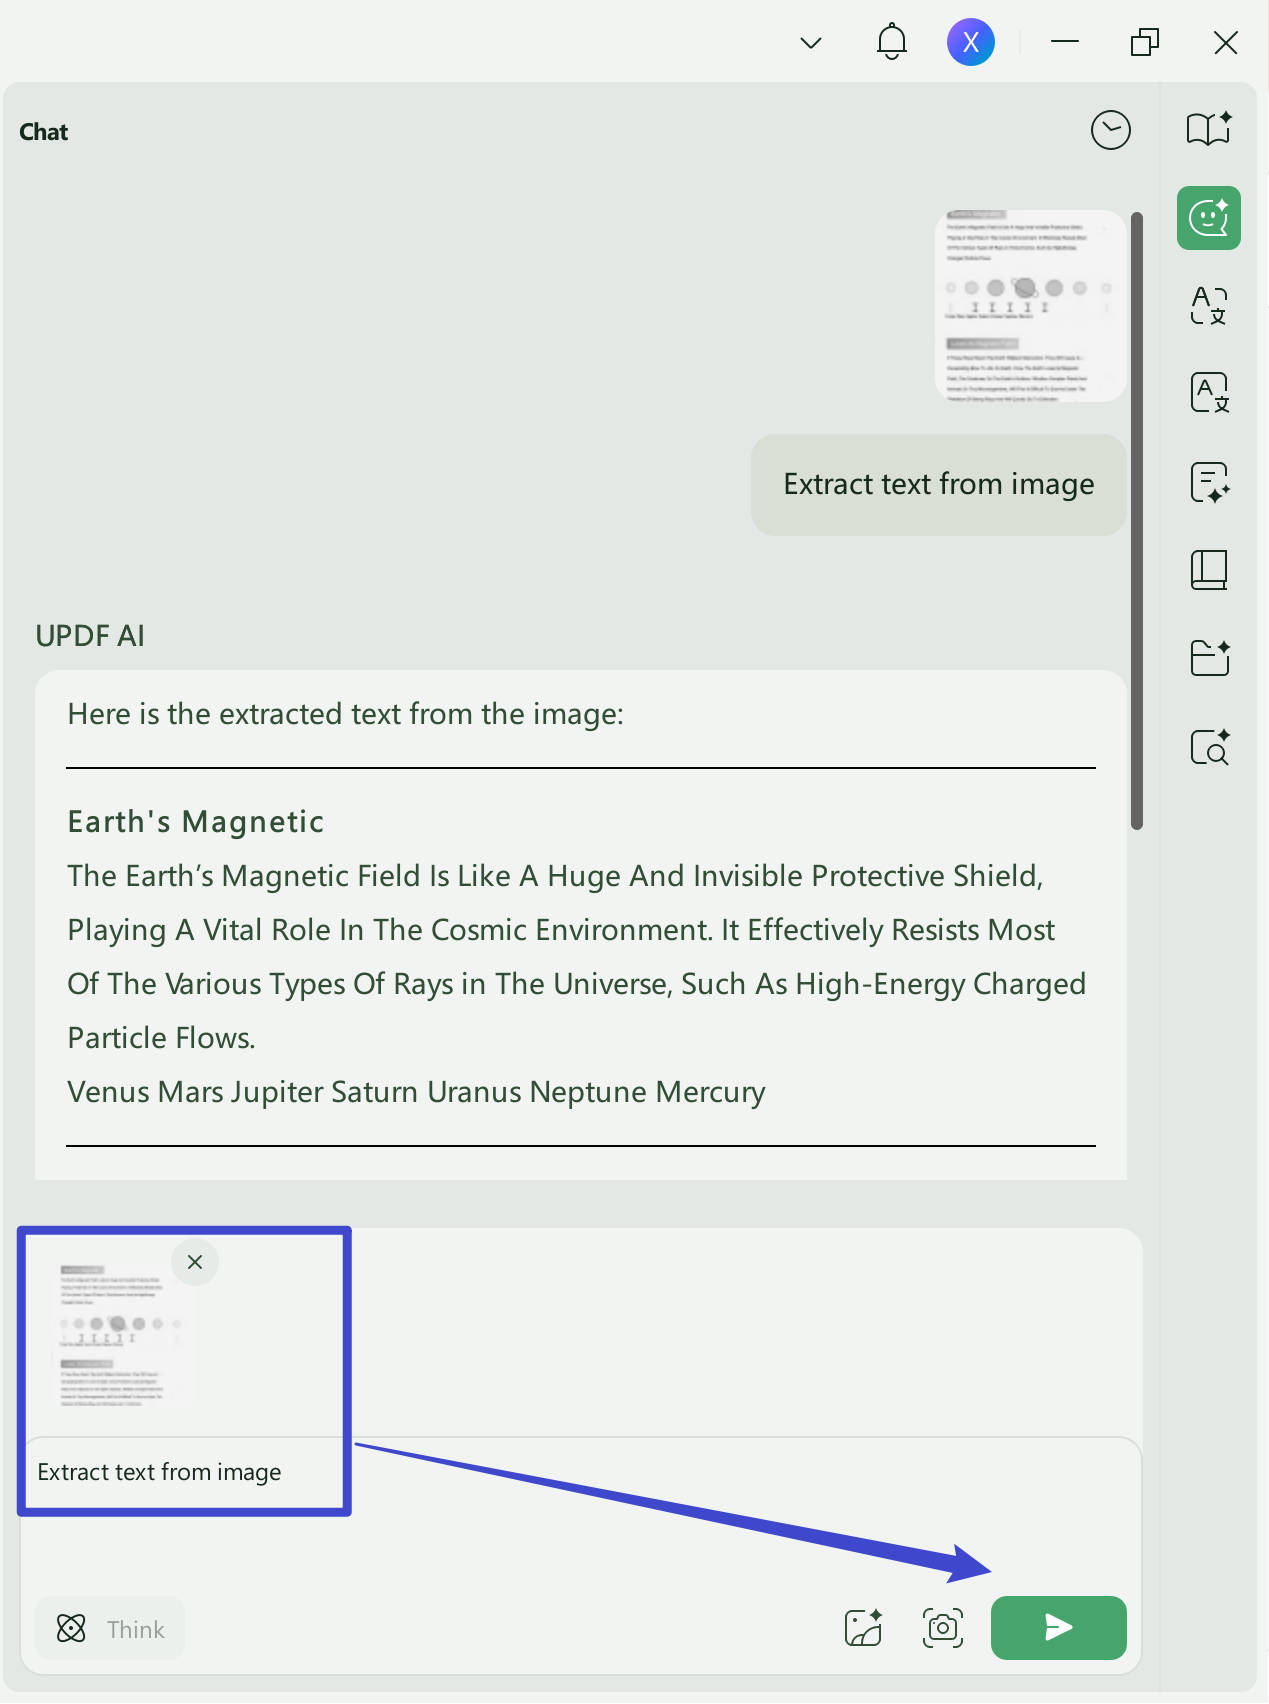Select the active AI chat icon
1269x1704 pixels.
[x=1209, y=218]
